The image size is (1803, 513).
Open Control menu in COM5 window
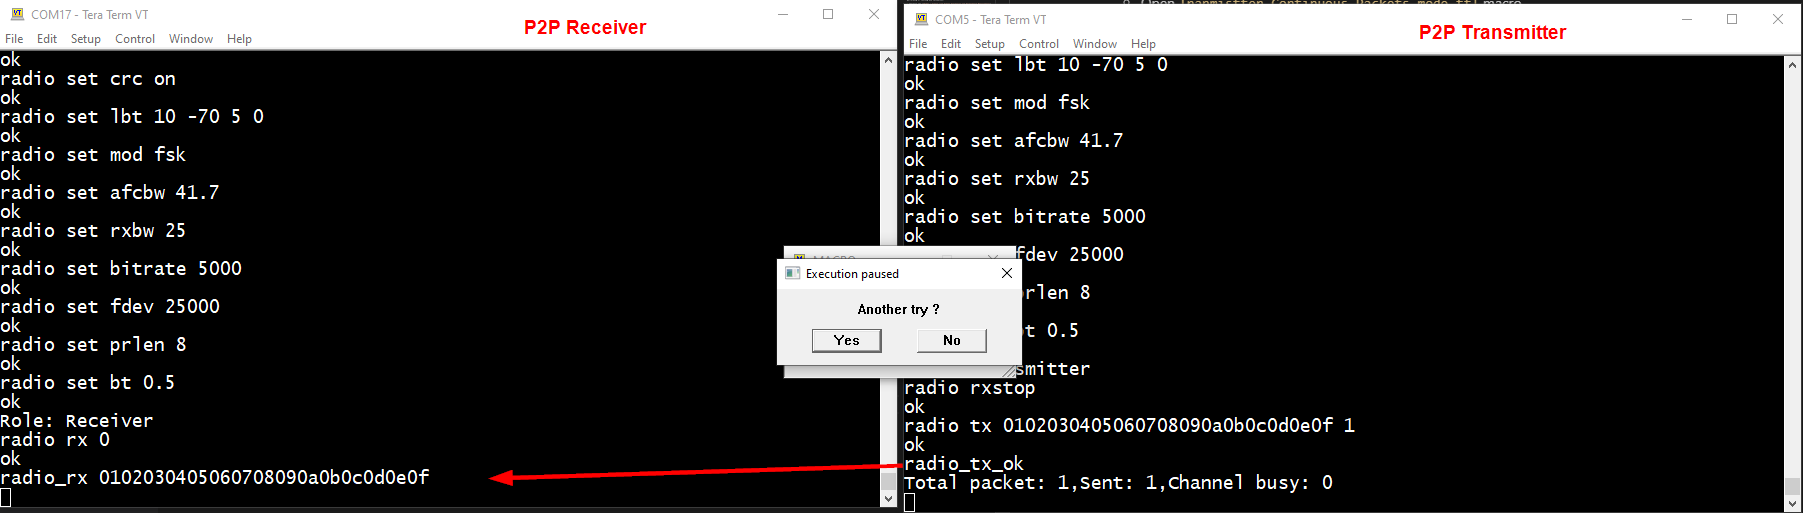click(1039, 44)
